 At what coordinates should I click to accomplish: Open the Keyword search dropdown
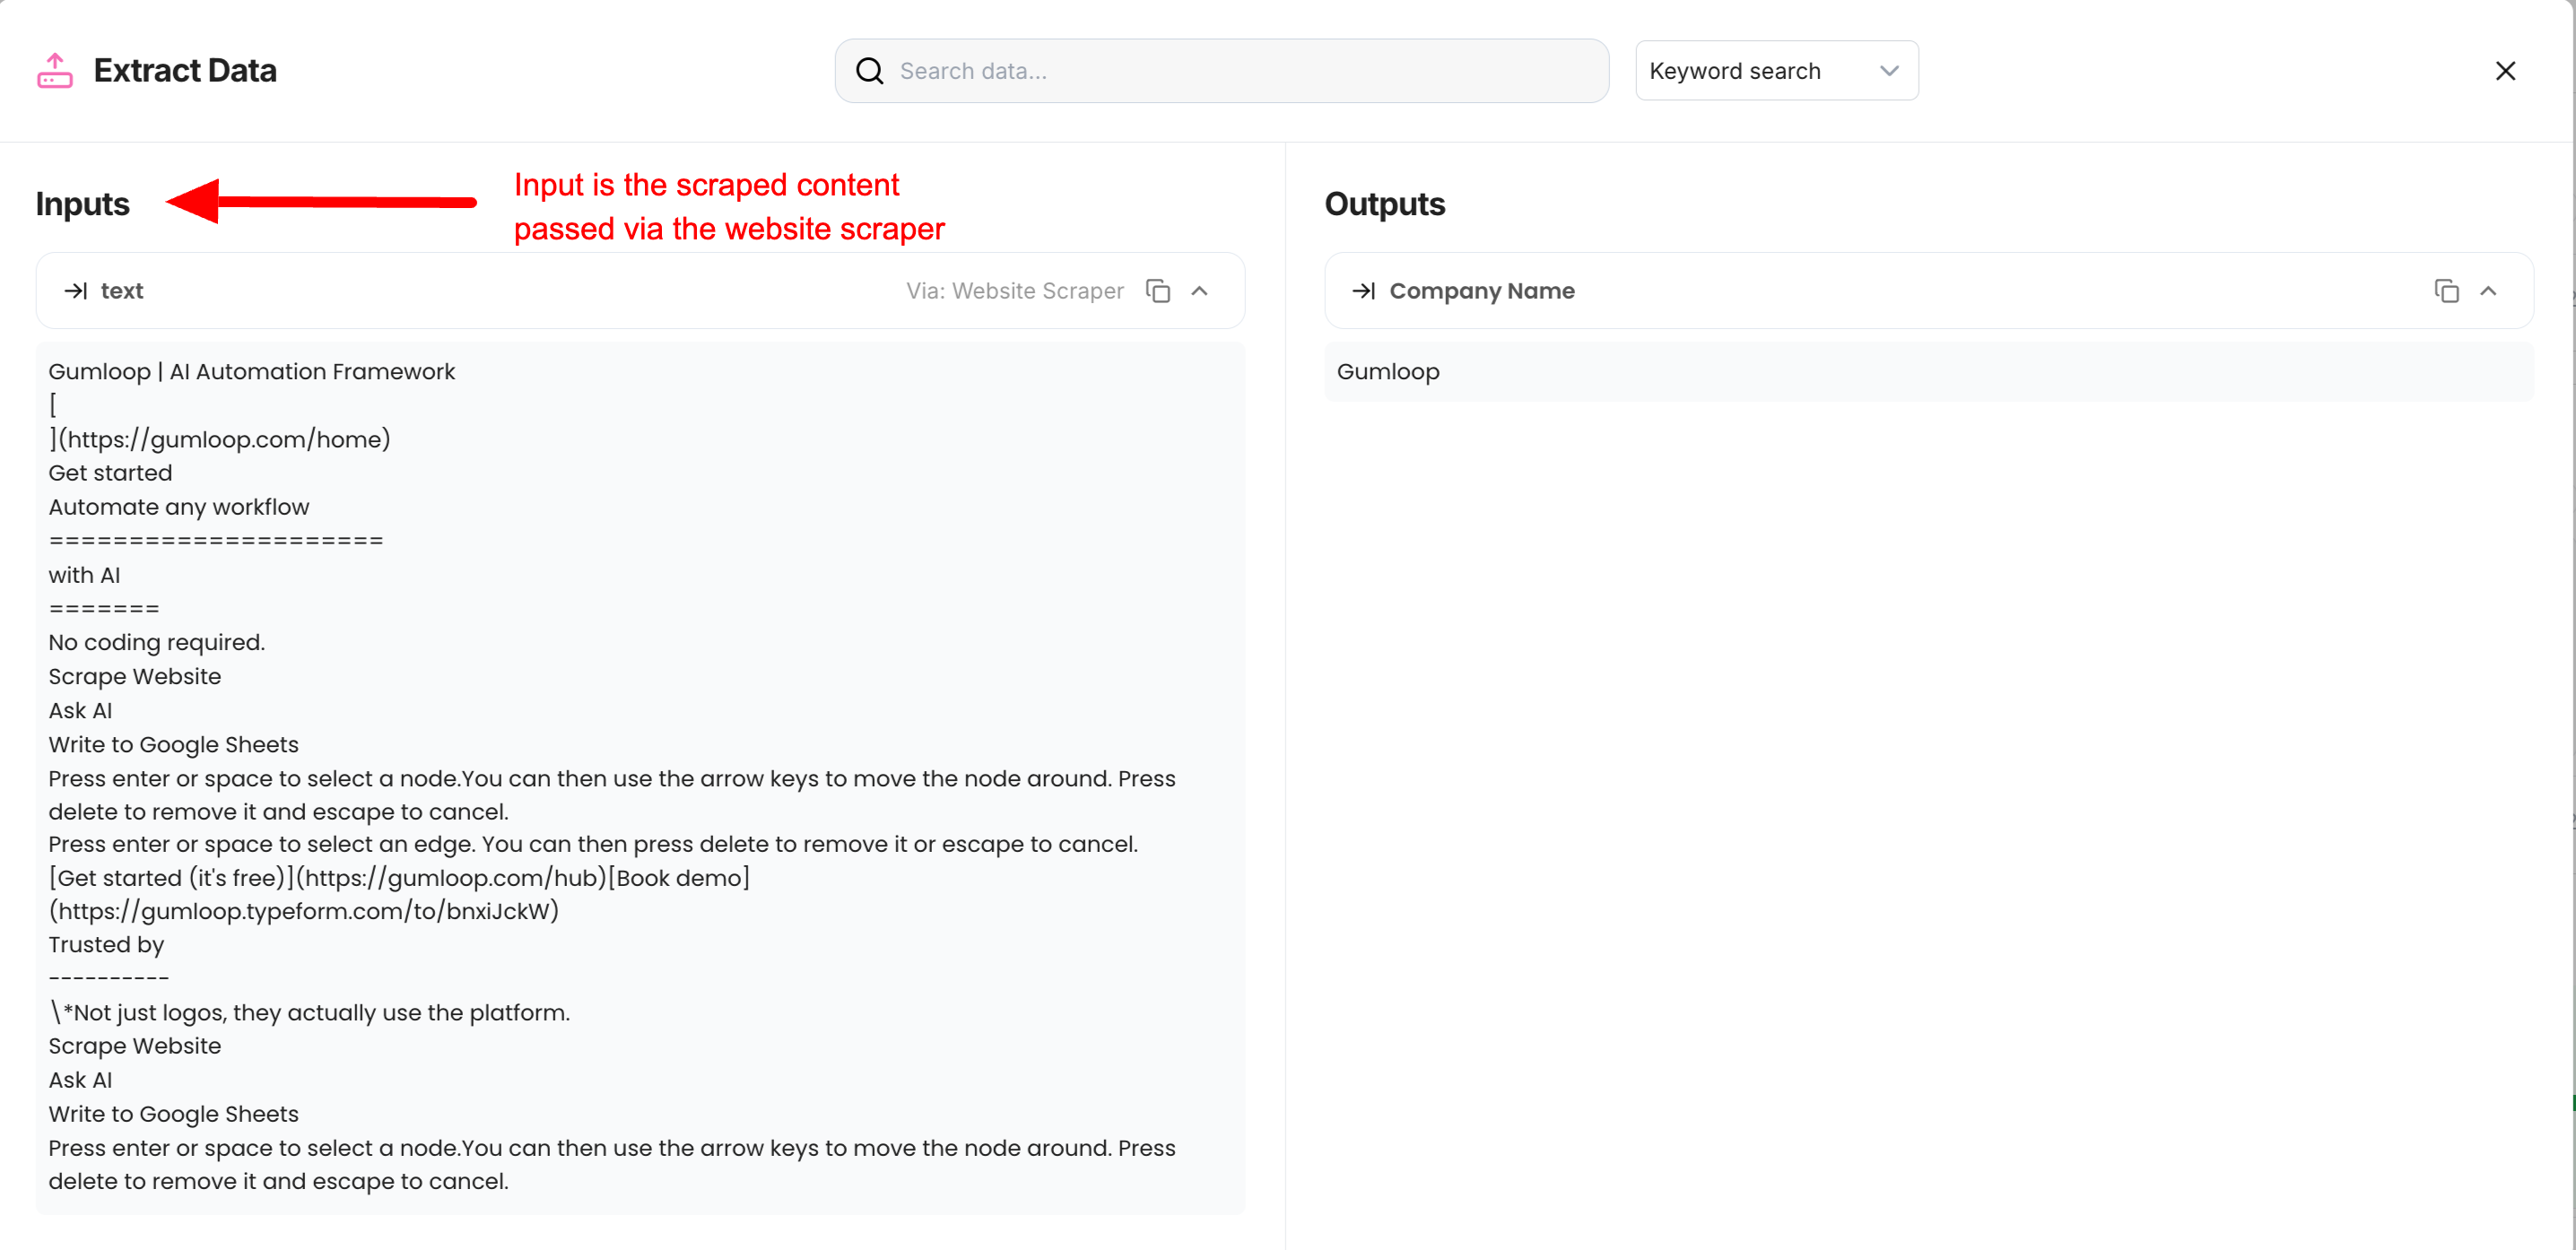(x=1776, y=71)
